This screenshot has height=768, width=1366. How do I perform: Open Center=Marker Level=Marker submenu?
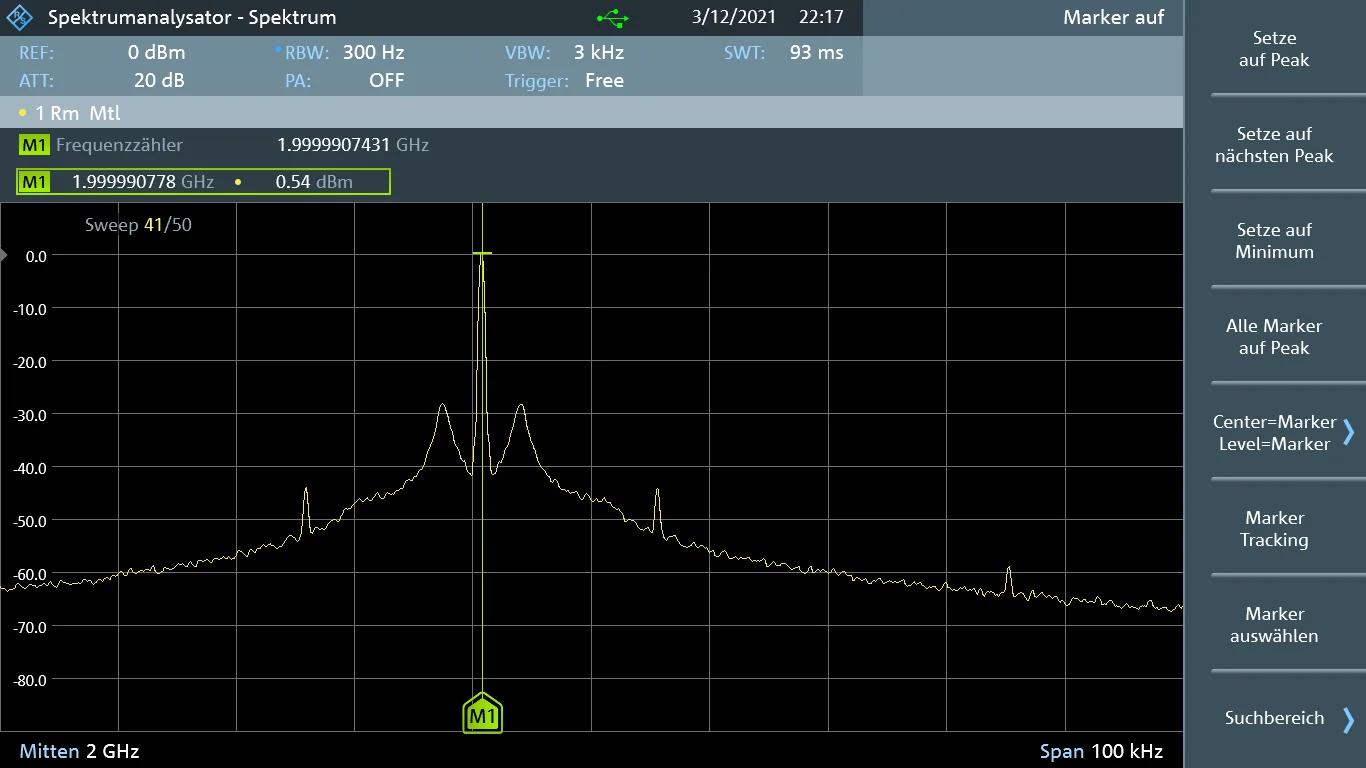coord(1274,433)
